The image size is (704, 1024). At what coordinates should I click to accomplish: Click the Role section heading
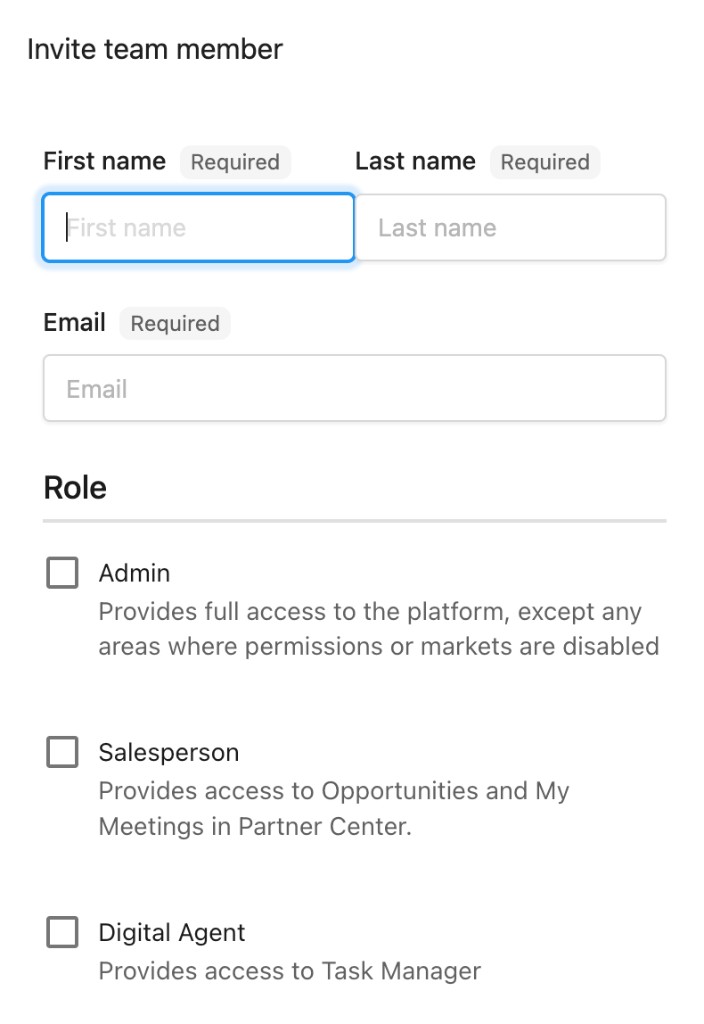75,487
